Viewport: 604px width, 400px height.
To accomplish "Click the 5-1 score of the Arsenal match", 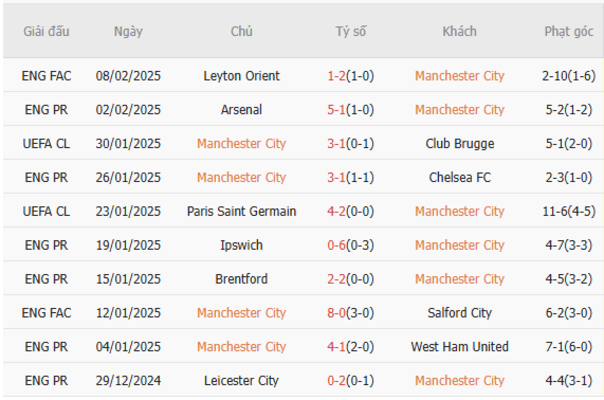I will (338, 110).
